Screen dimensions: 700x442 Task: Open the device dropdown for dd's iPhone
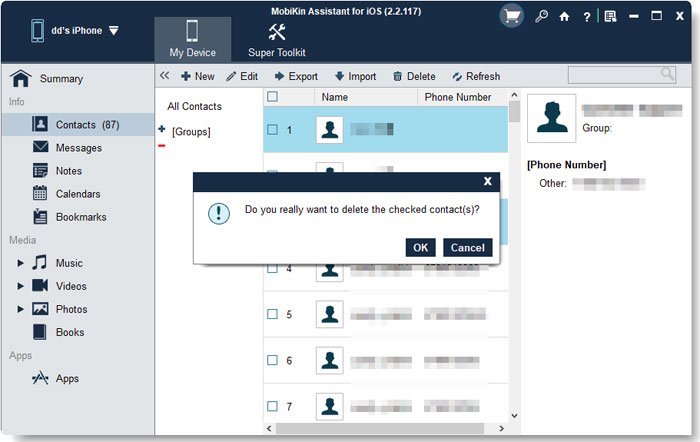(114, 30)
